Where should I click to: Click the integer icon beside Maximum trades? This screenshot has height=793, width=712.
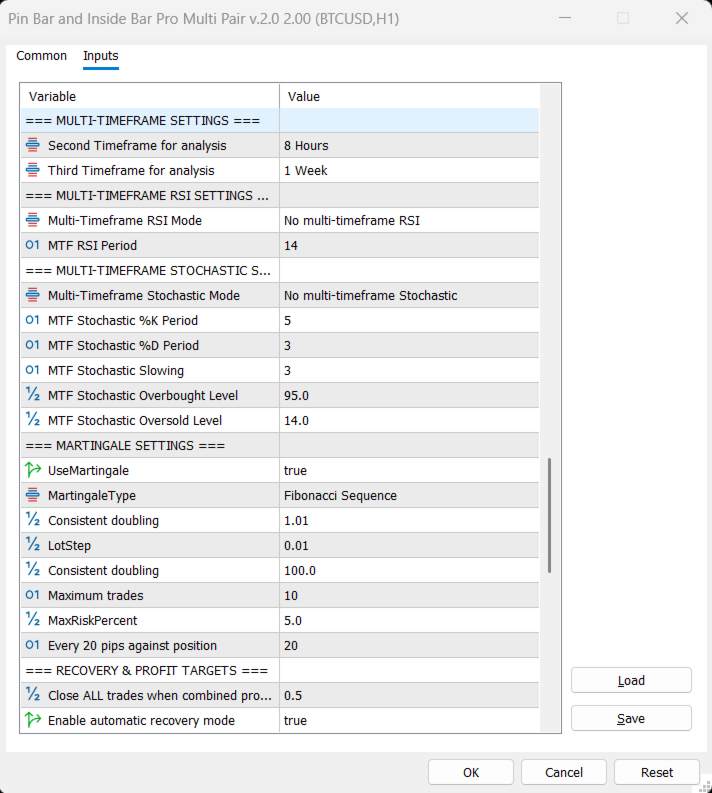click(33, 595)
